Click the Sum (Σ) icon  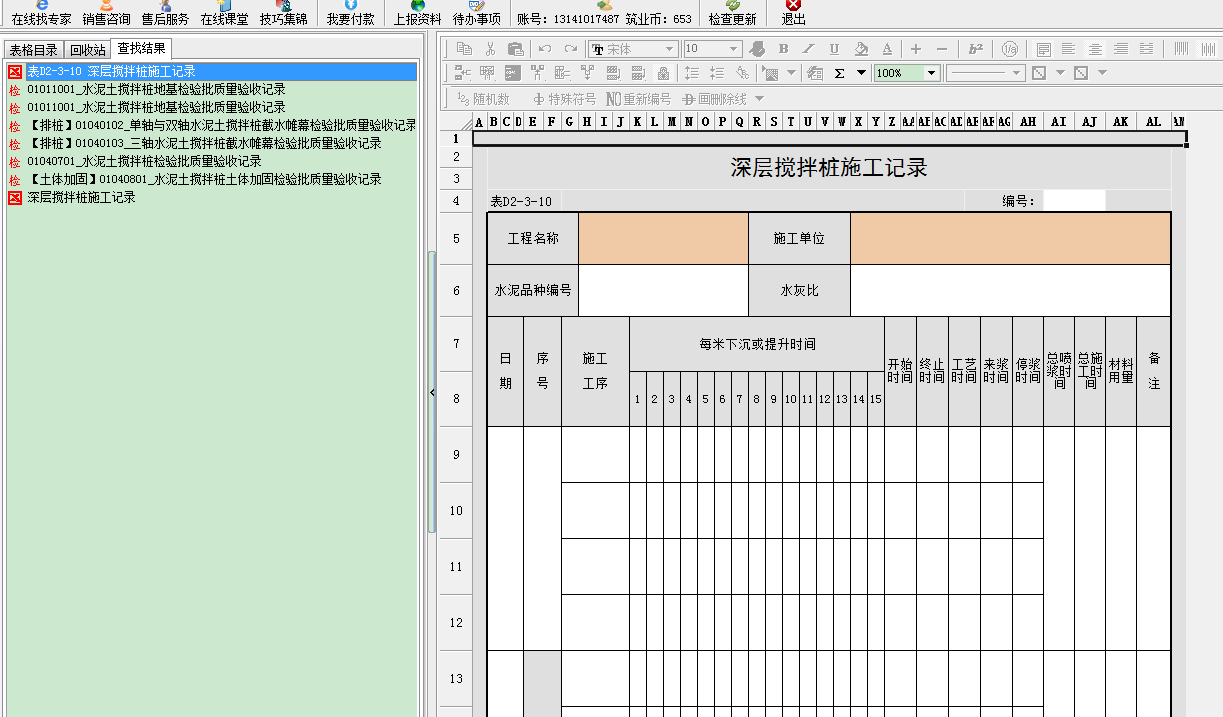click(839, 73)
